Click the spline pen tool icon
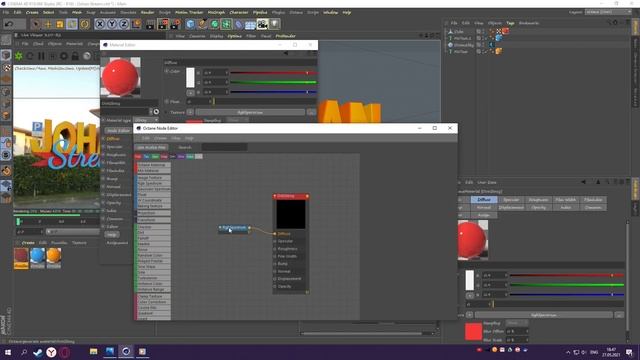The height and width of the screenshot is (360, 640). (202, 24)
